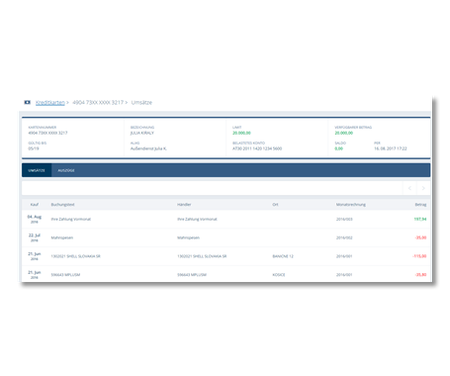Select the Umsätze tab

coord(37,170)
